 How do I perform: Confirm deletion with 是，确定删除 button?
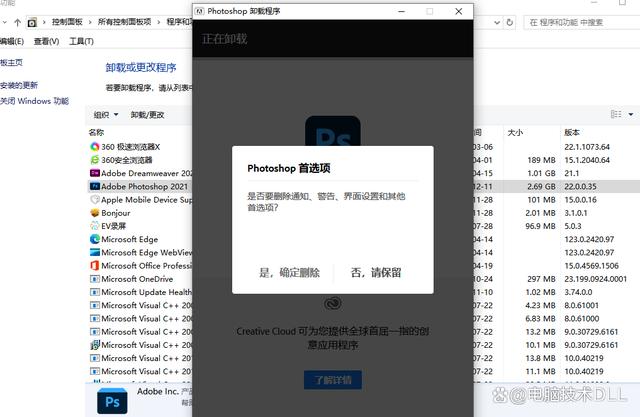289,273
